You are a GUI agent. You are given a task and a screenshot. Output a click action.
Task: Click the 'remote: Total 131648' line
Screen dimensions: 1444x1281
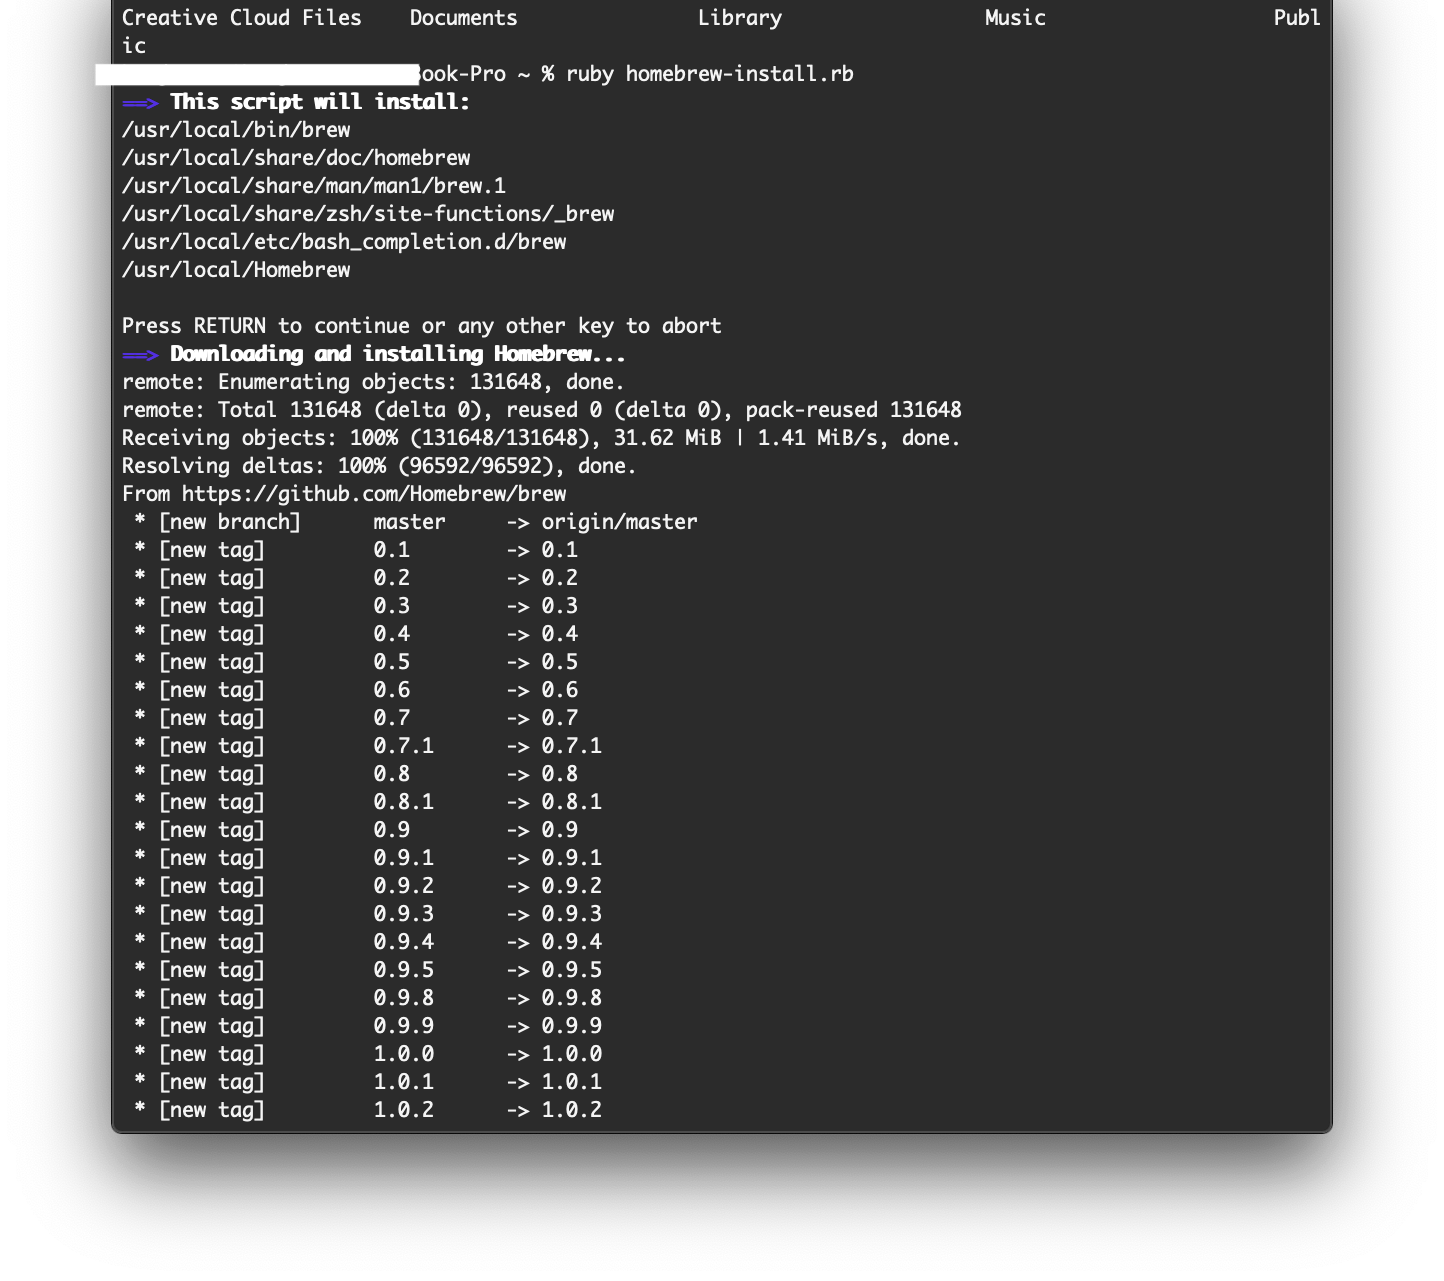coord(542,410)
